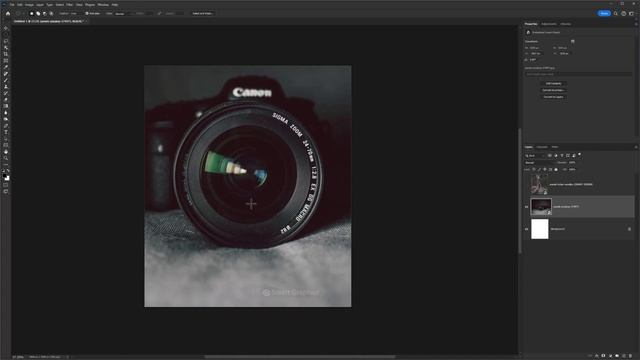Select the Dodge tool
Screen dimensions: 640x360
click(6, 119)
